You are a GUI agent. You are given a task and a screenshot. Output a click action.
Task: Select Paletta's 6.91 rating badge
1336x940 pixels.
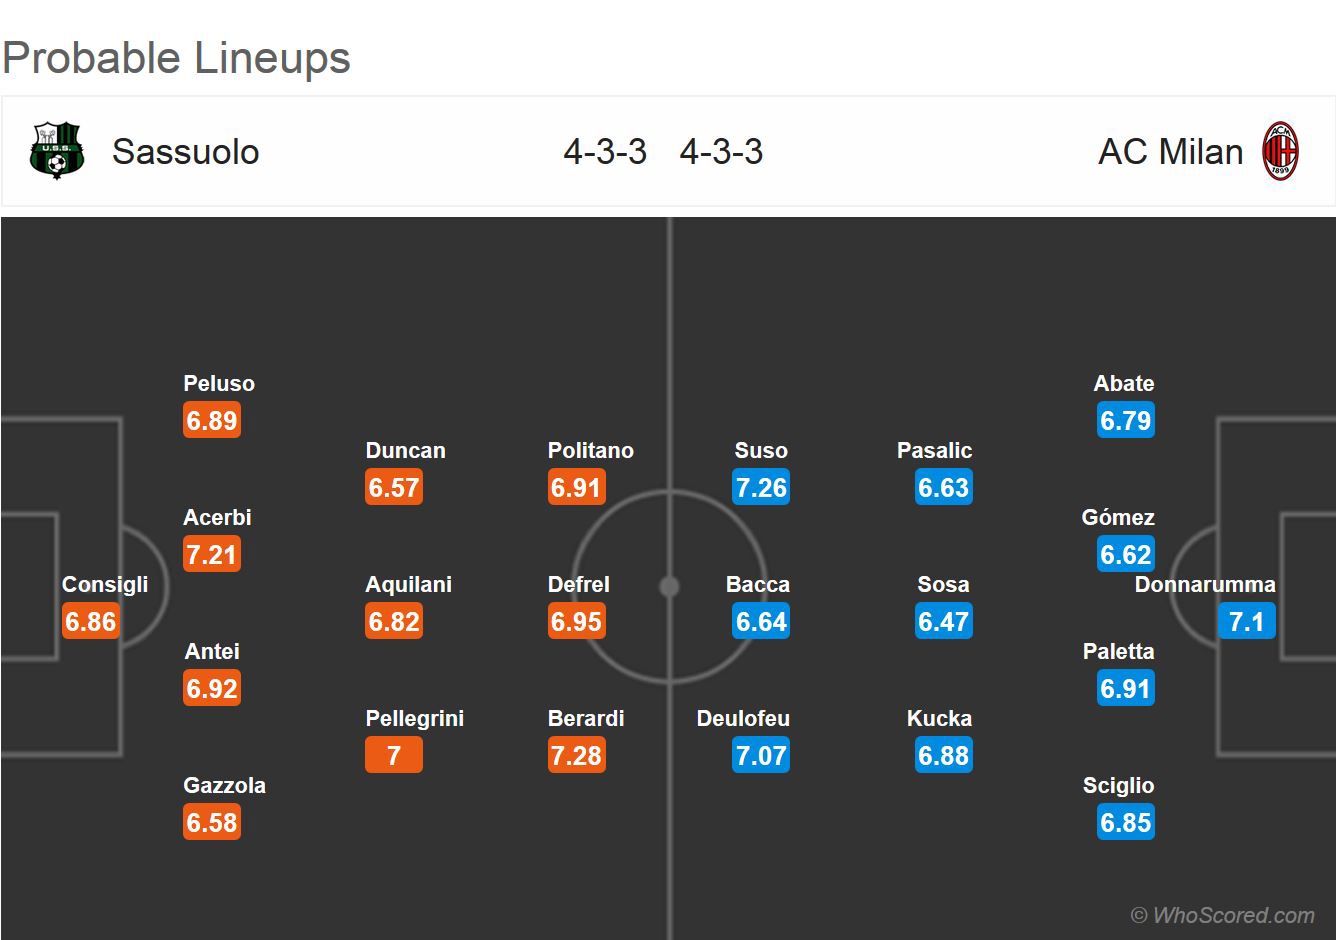1125,688
